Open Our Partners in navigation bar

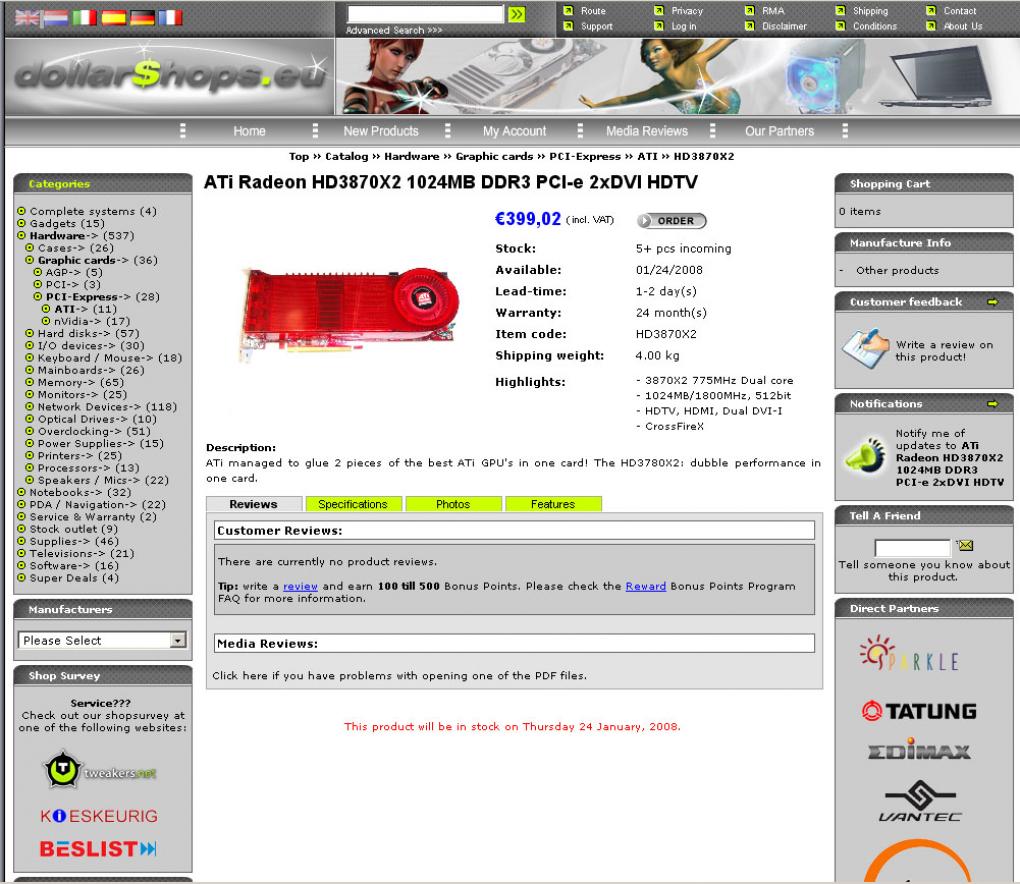click(x=780, y=131)
